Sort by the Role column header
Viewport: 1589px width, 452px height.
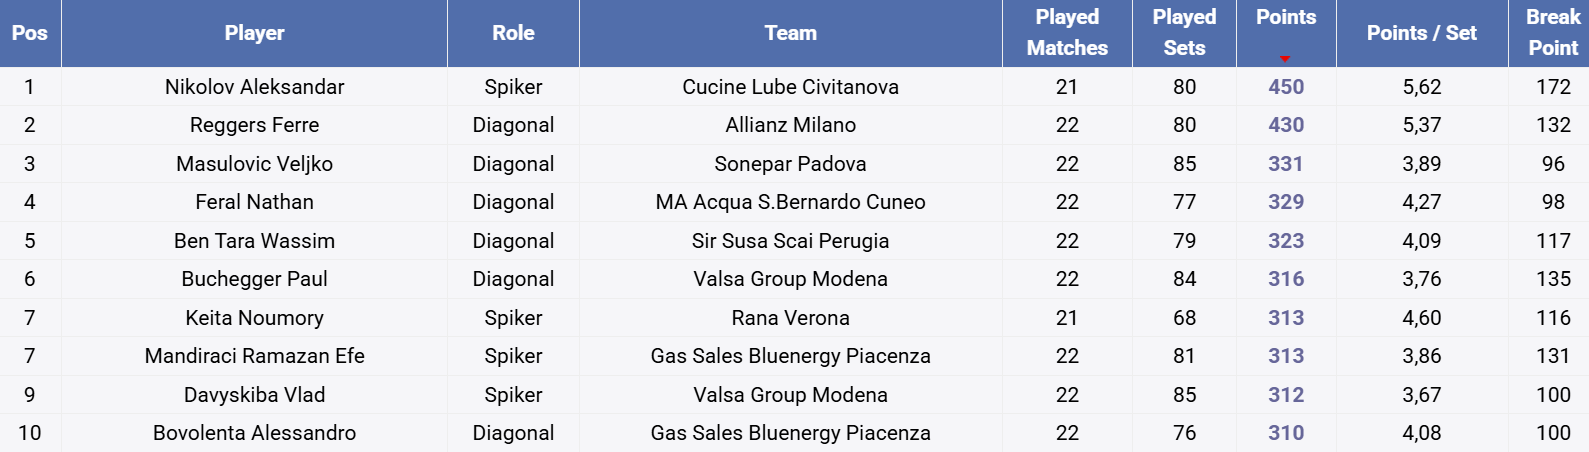pos(513,33)
